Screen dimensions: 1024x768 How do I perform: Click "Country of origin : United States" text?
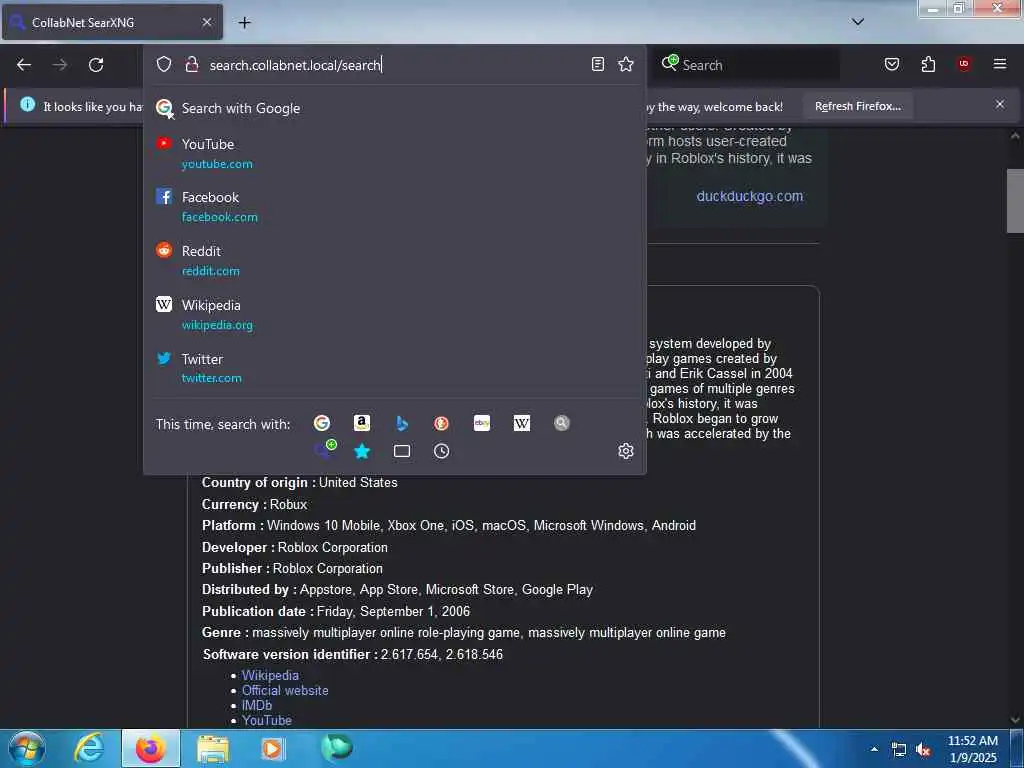(x=299, y=483)
